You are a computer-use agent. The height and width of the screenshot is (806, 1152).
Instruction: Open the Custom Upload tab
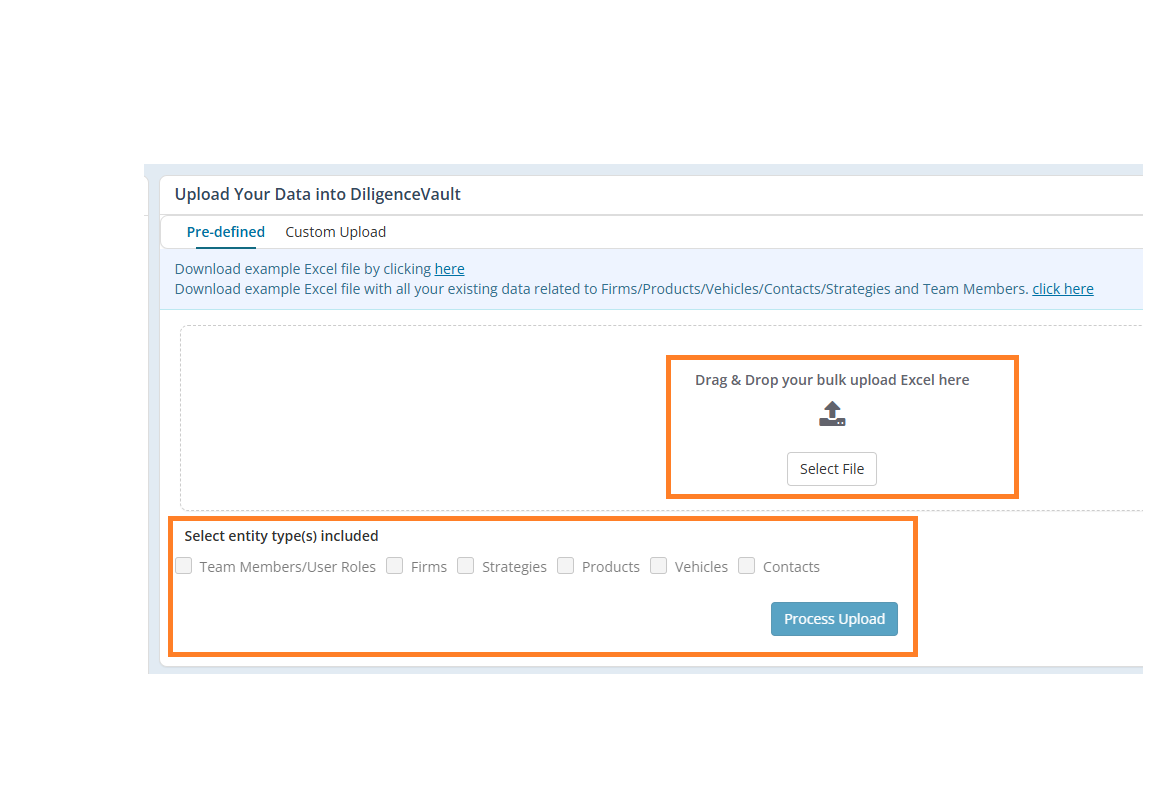point(336,232)
